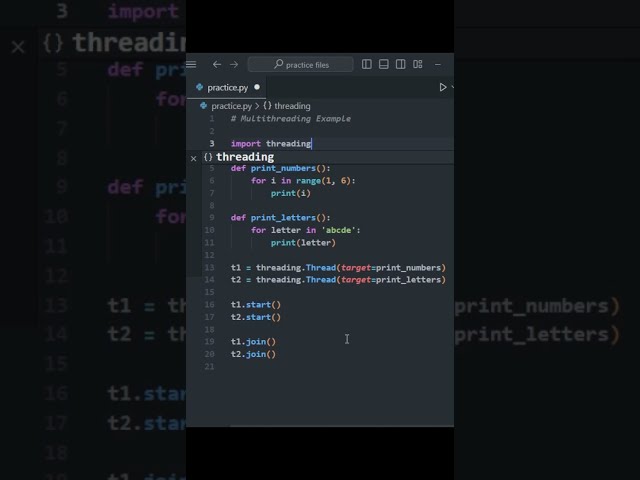Toggle bottom panel layout icon

(384, 64)
